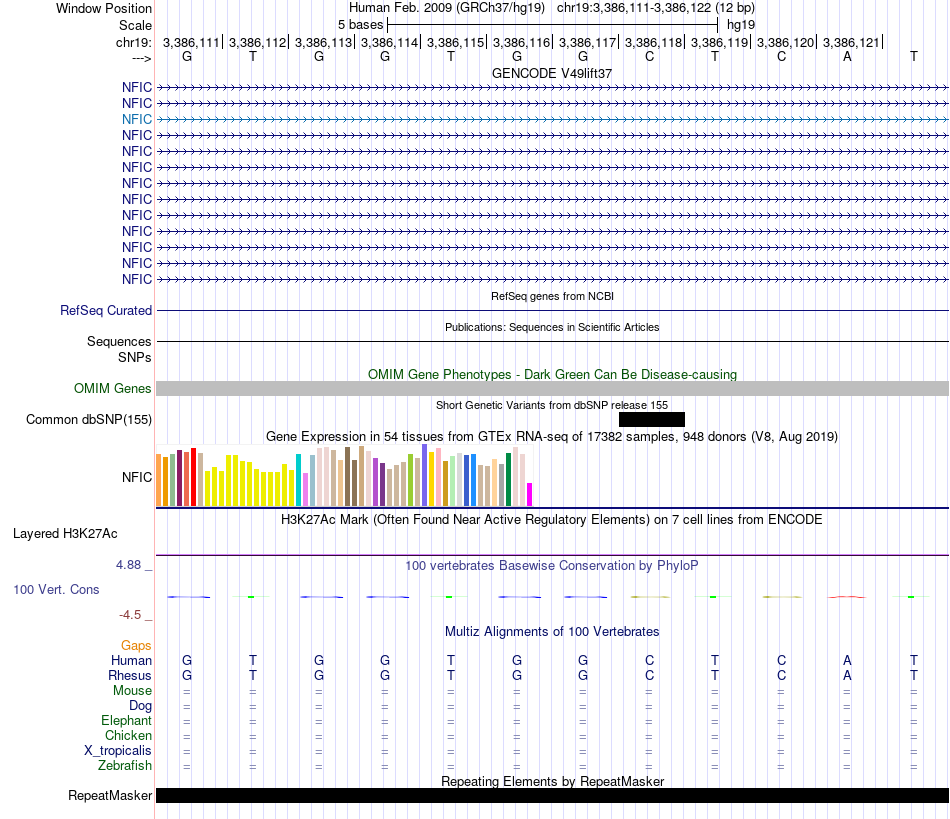The width and height of the screenshot is (950, 819).
Task: Select the Sequences track label
Action: click(119, 342)
